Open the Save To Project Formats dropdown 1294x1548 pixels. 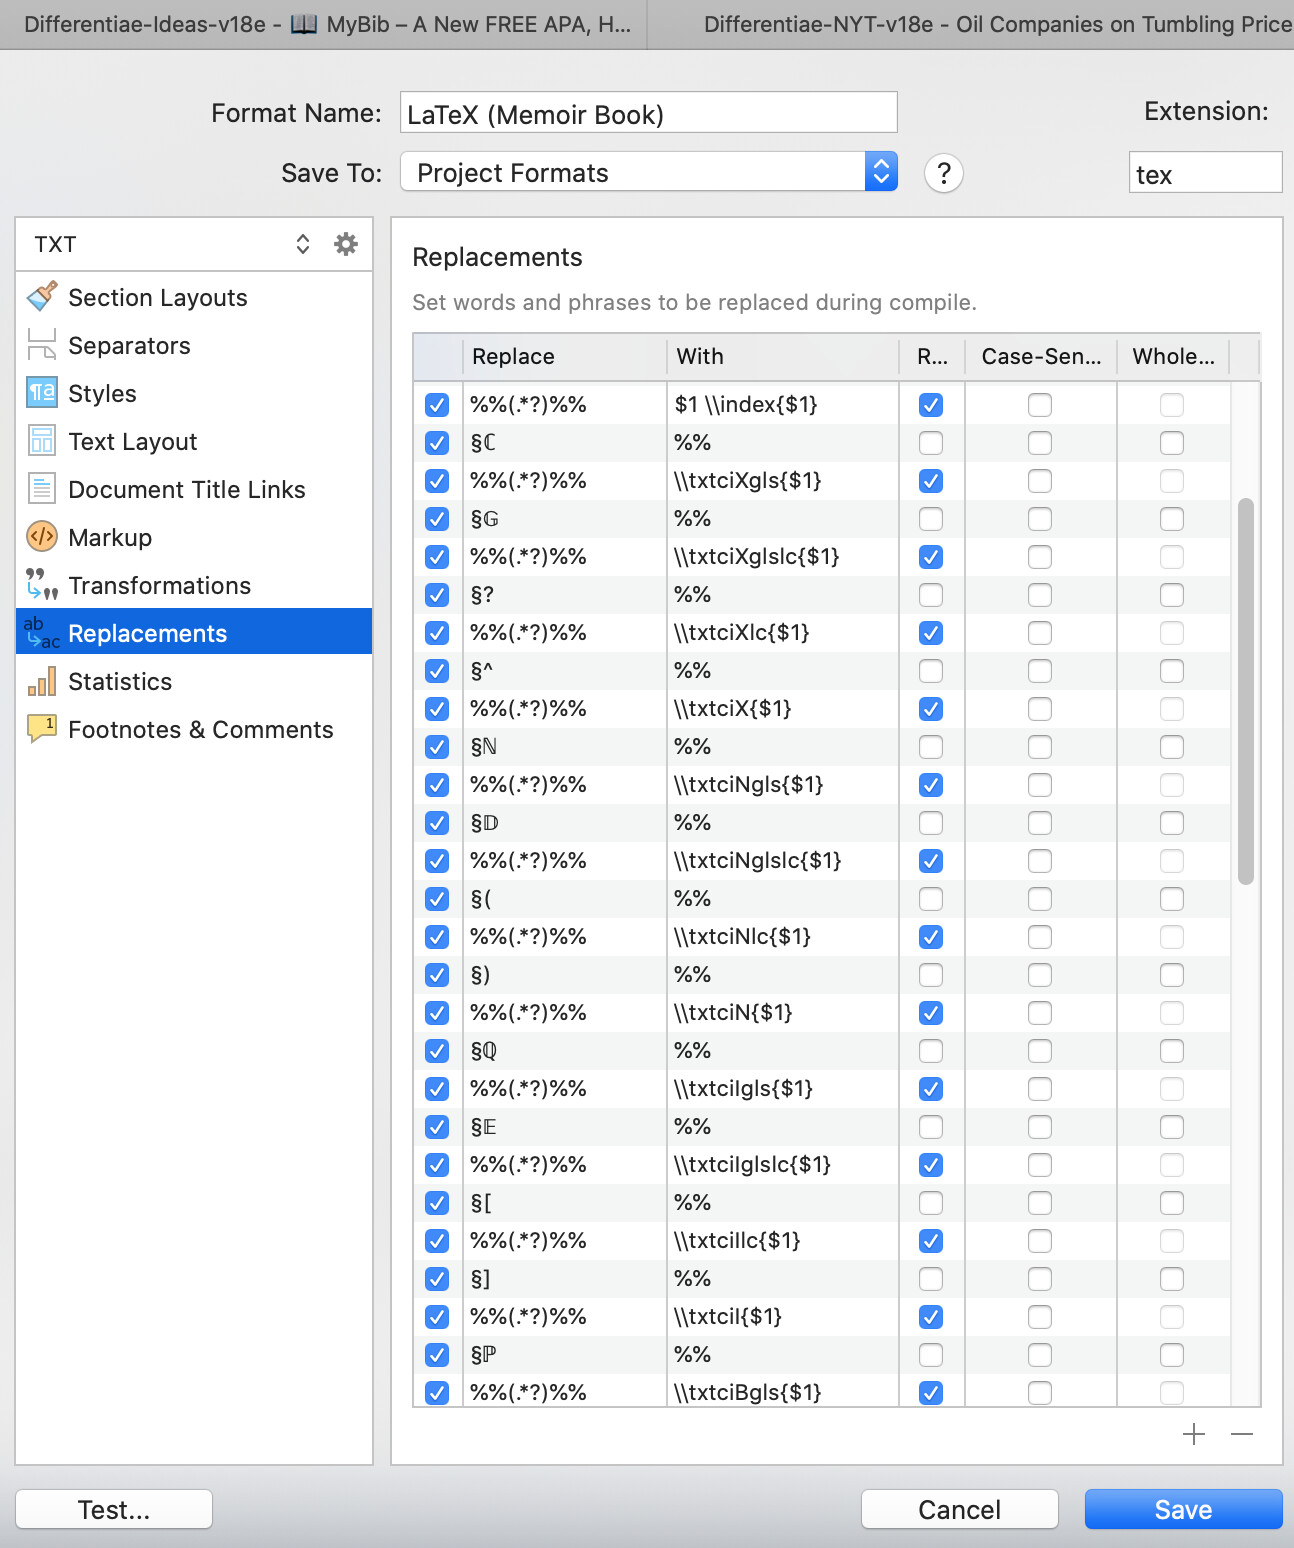click(x=648, y=172)
